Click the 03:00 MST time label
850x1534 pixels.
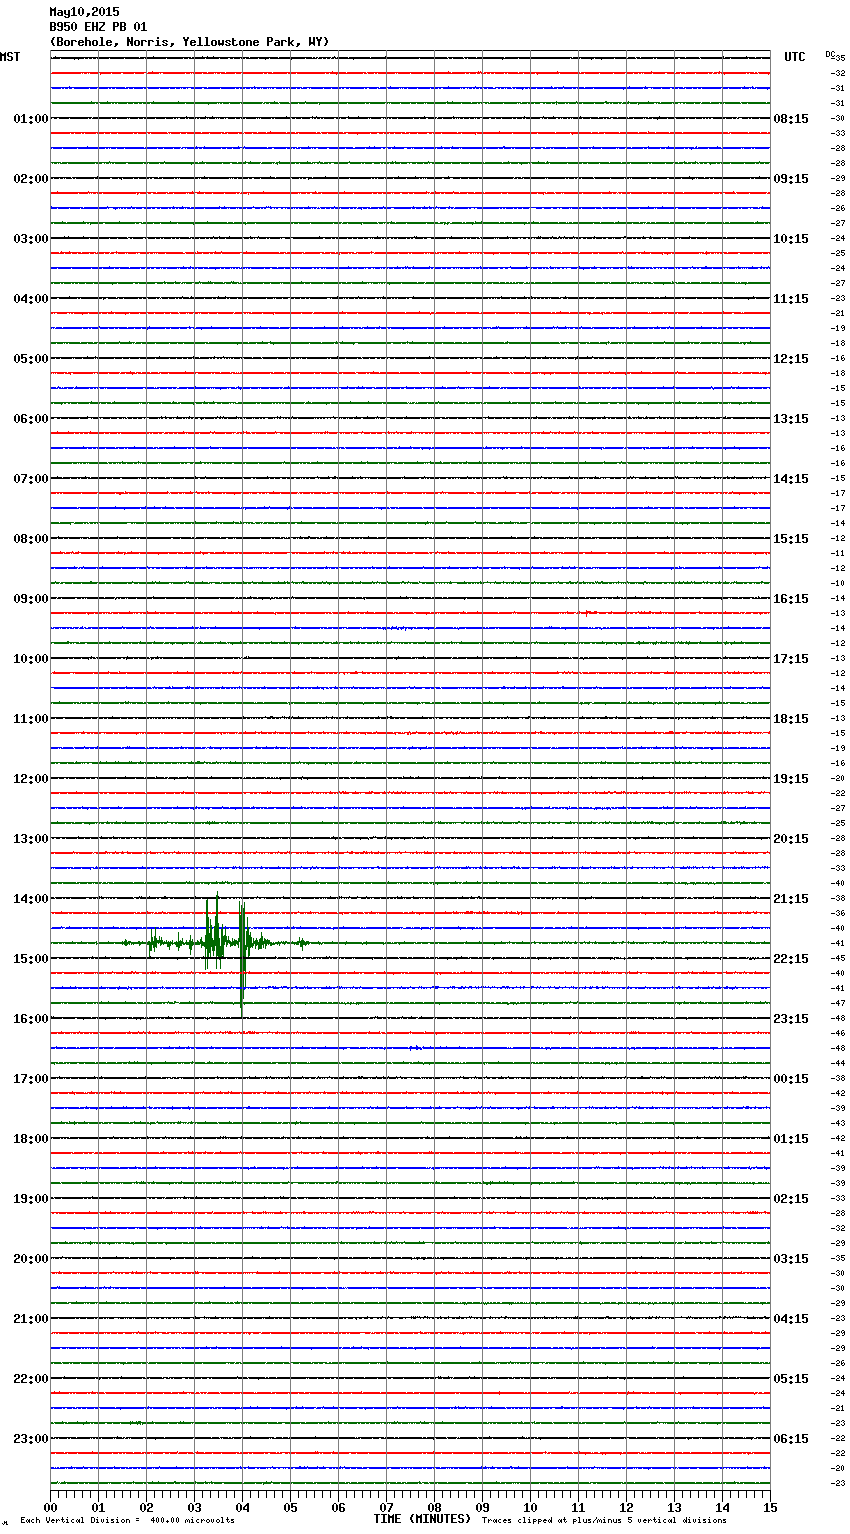(30, 239)
